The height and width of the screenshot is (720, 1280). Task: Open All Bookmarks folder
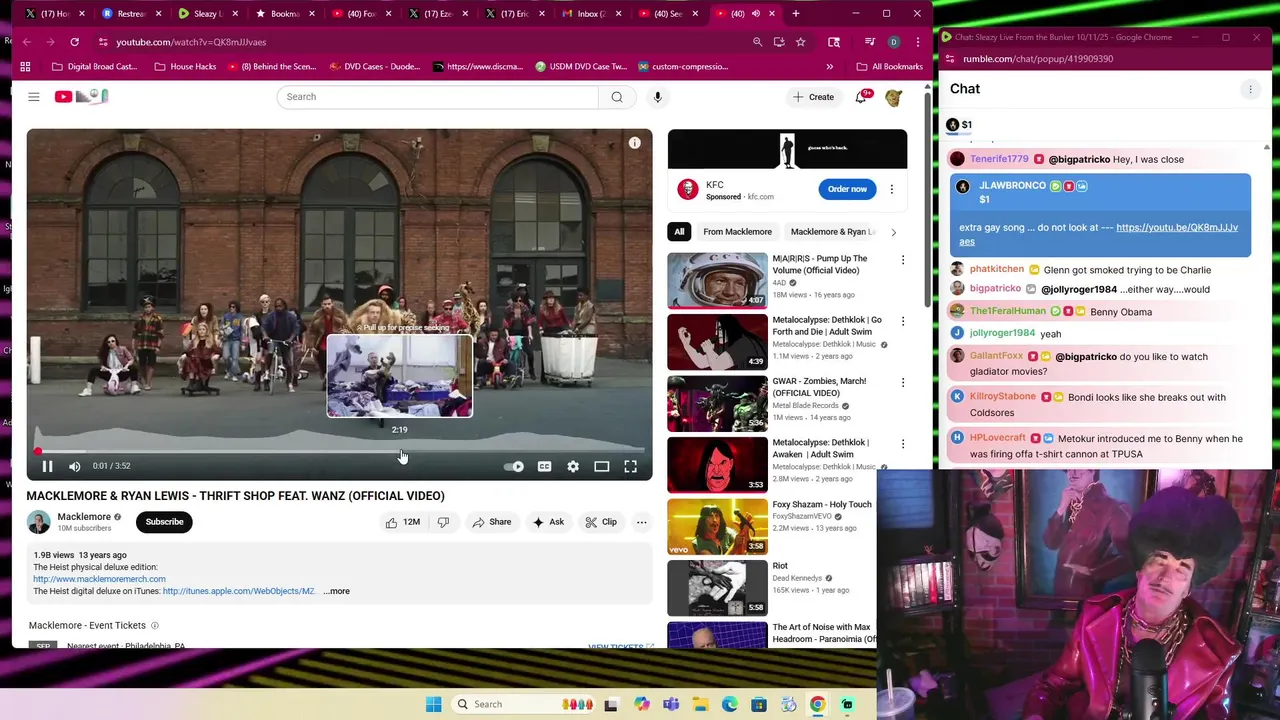890,67
